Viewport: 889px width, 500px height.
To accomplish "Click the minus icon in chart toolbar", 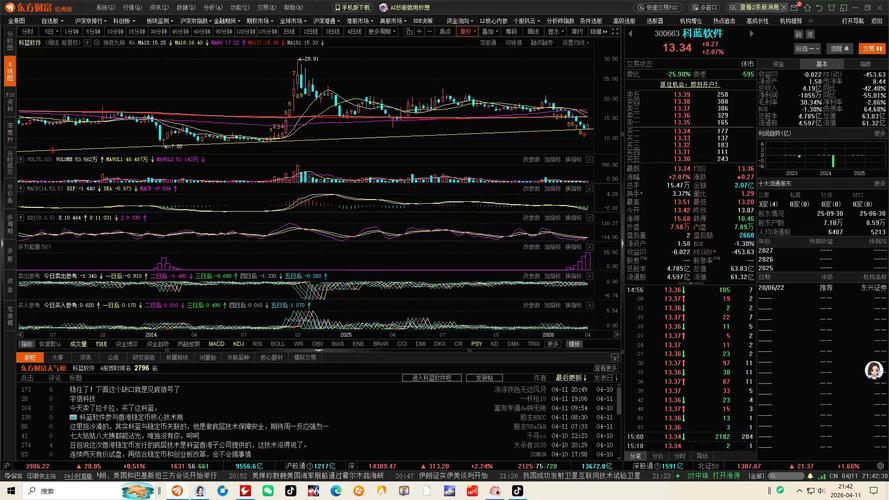I will pyautogui.click(x=429, y=32).
